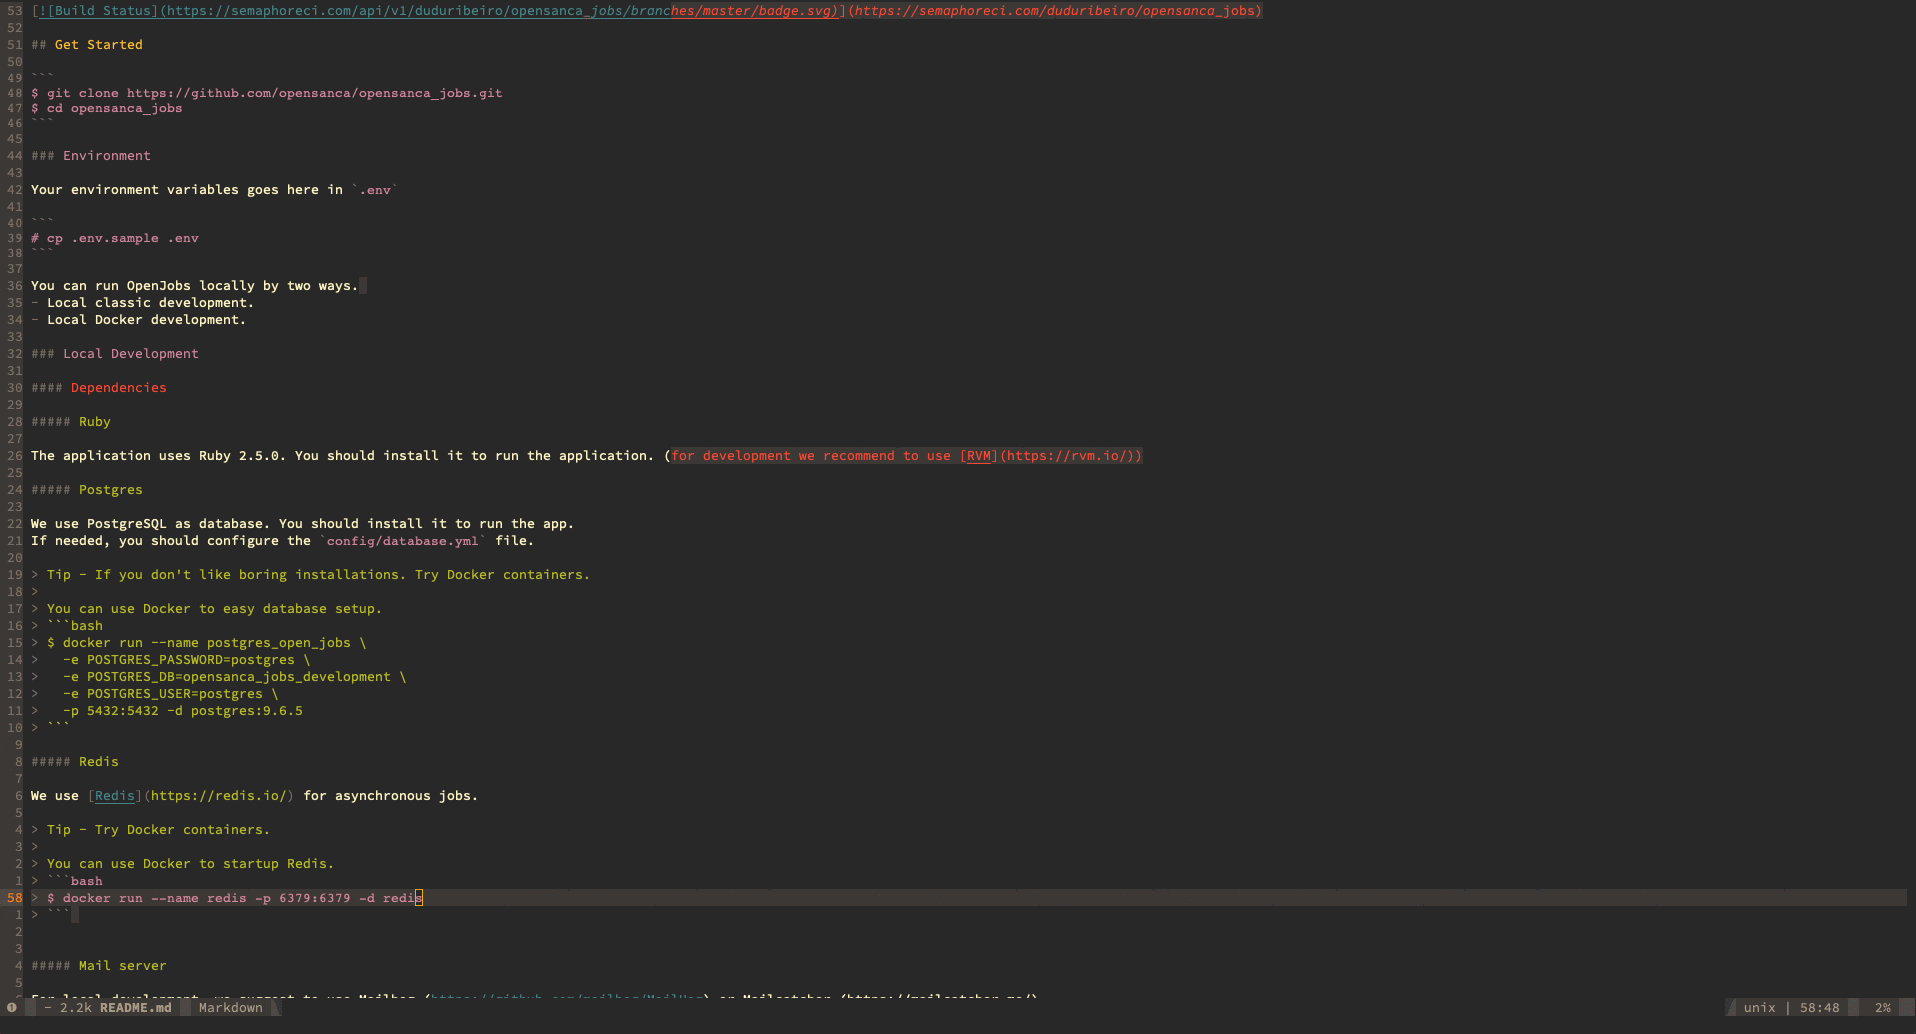This screenshot has height=1034, width=1916.
Task: Click 'You can run OpenJobs locally' line
Action: (x=195, y=286)
